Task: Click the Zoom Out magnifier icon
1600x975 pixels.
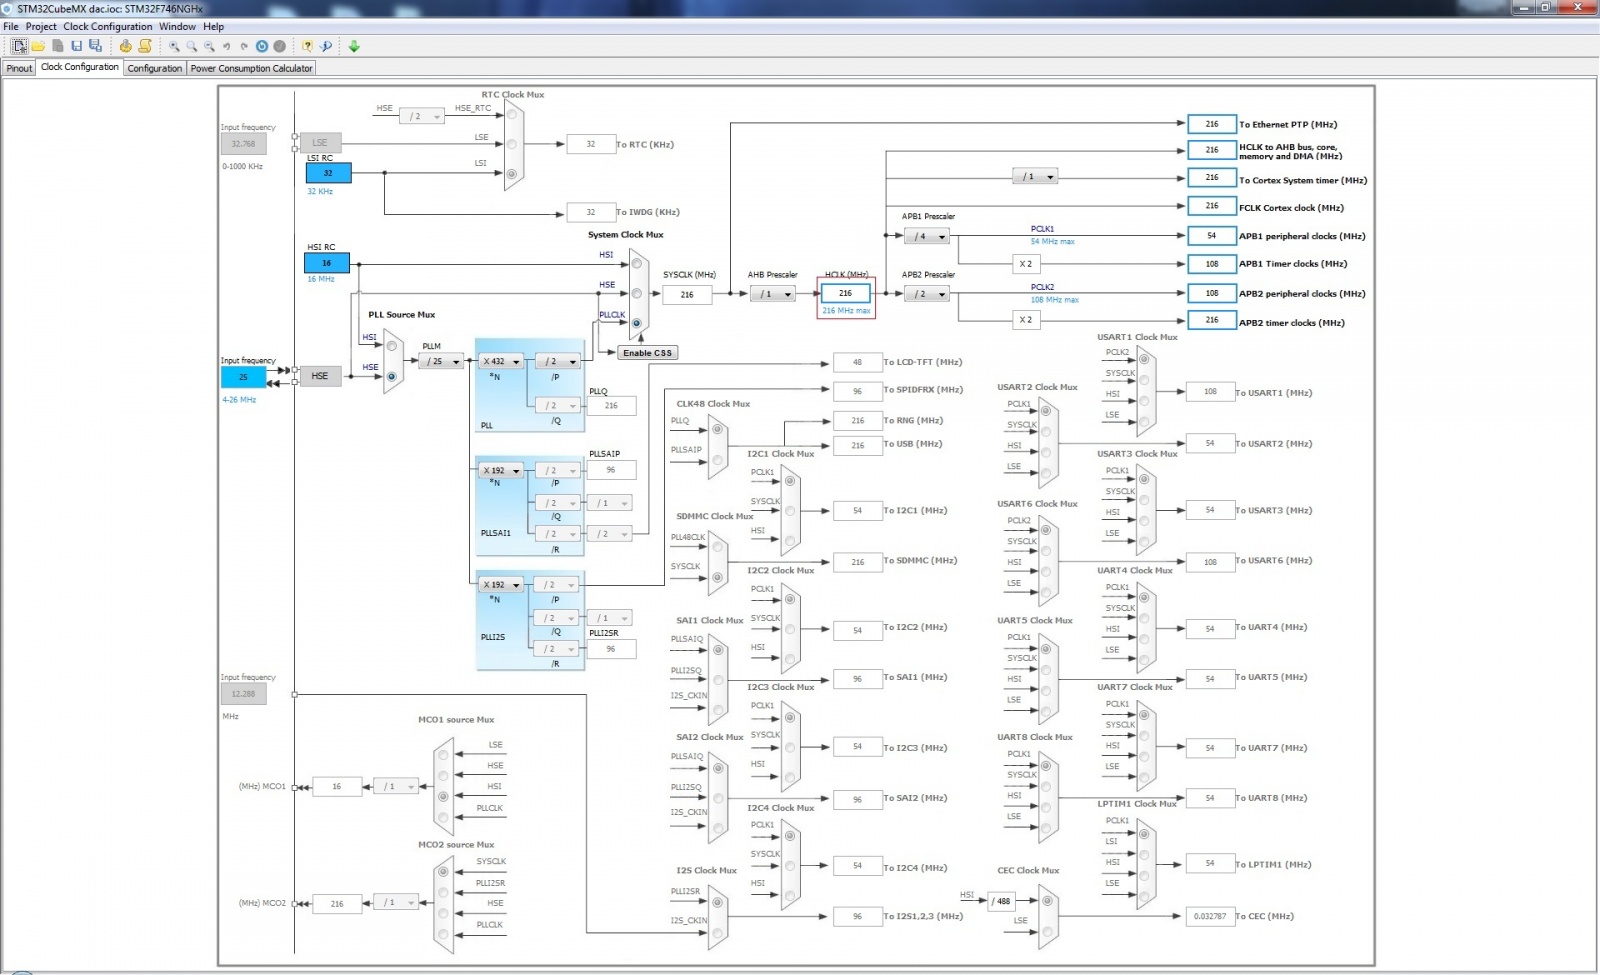Action: (209, 46)
